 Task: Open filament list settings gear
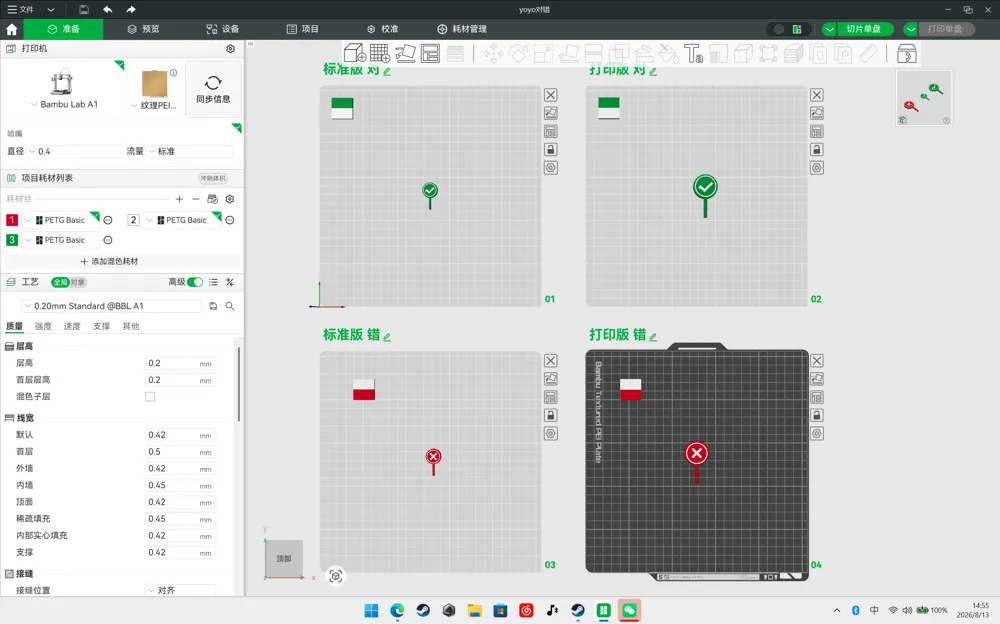pyautogui.click(x=230, y=199)
